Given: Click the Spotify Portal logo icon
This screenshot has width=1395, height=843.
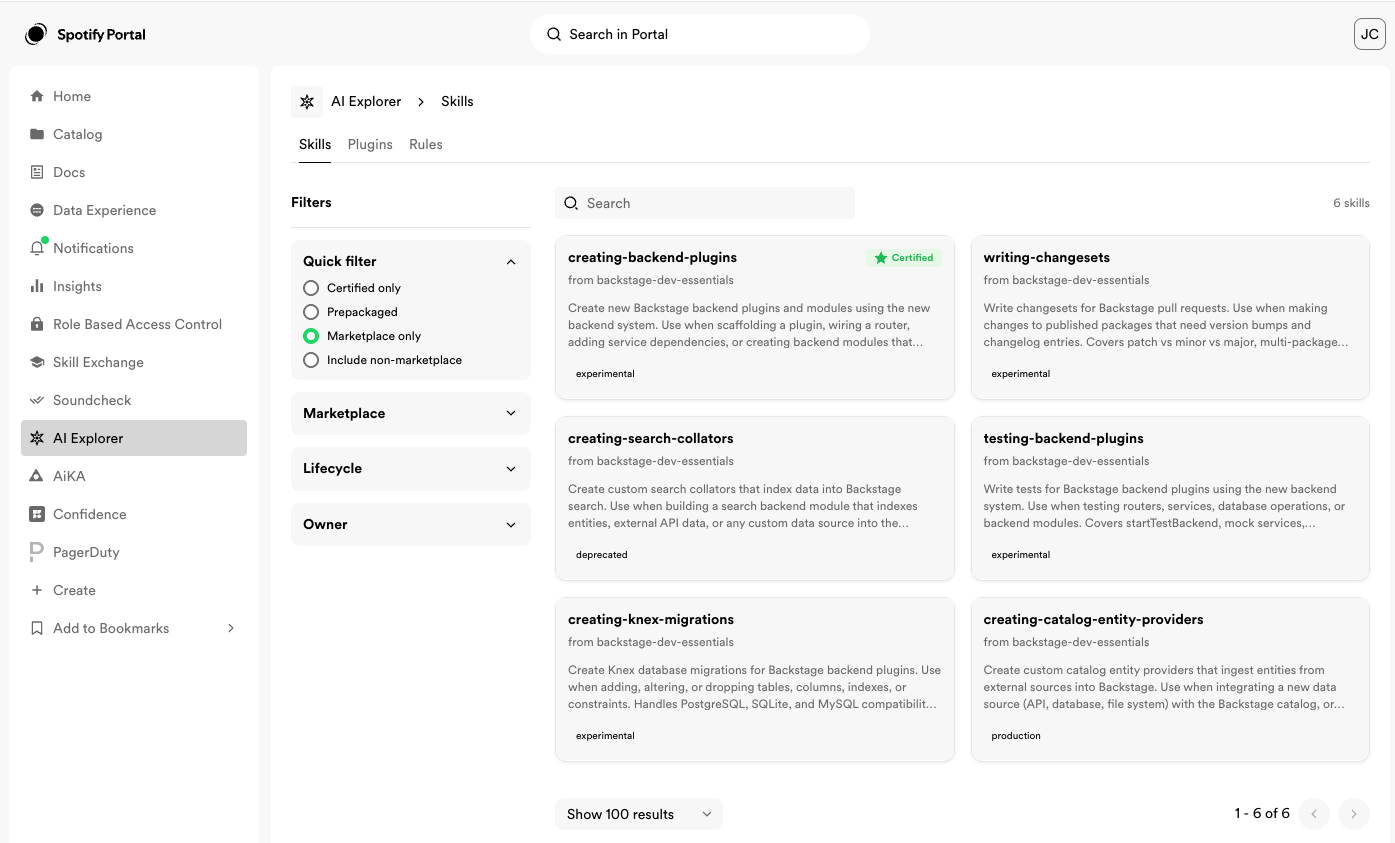Looking at the screenshot, I should point(36,34).
